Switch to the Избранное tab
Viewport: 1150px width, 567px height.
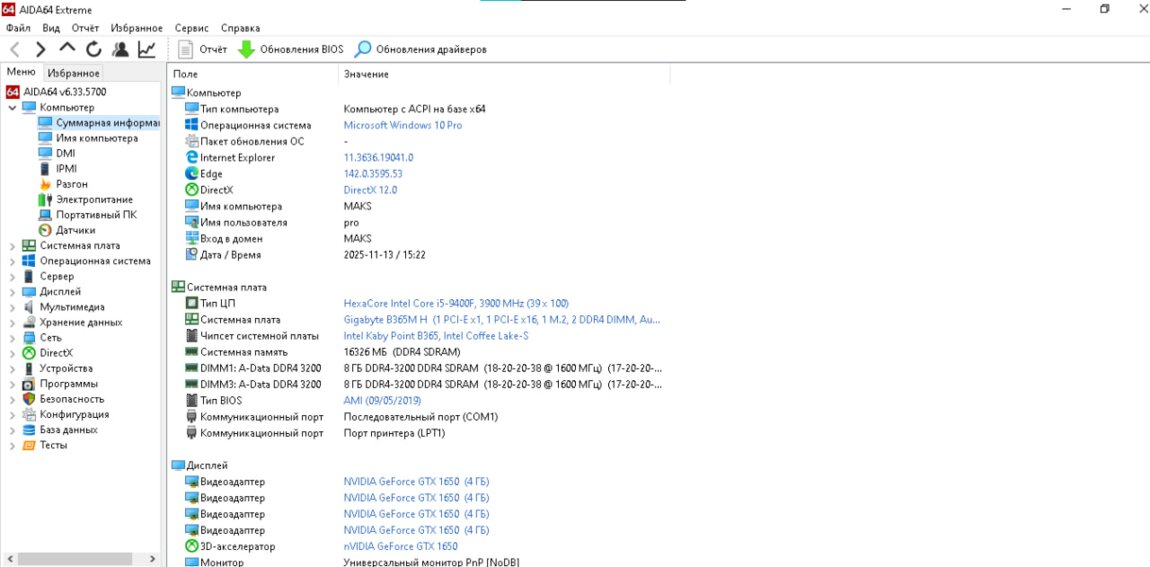tap(73, 73)
